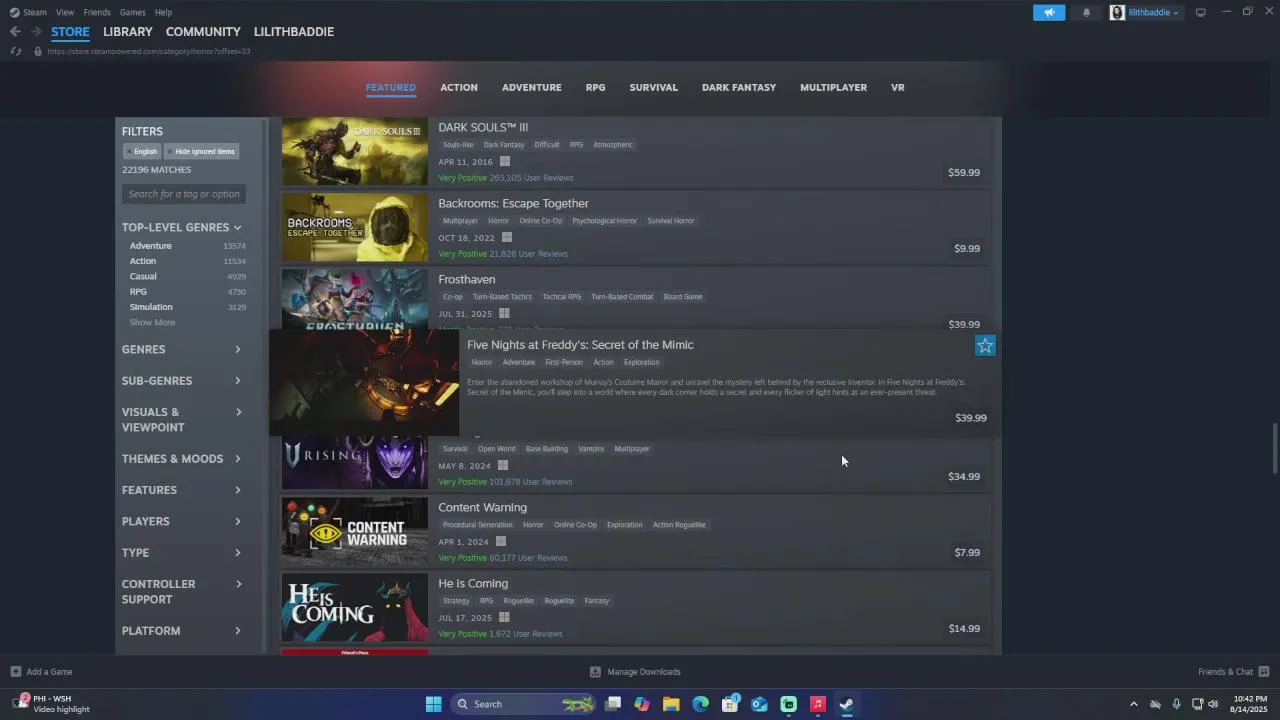Filter by Simulation genre
1280x720 pixels.
pyautogui.click(x=151, y=307)
